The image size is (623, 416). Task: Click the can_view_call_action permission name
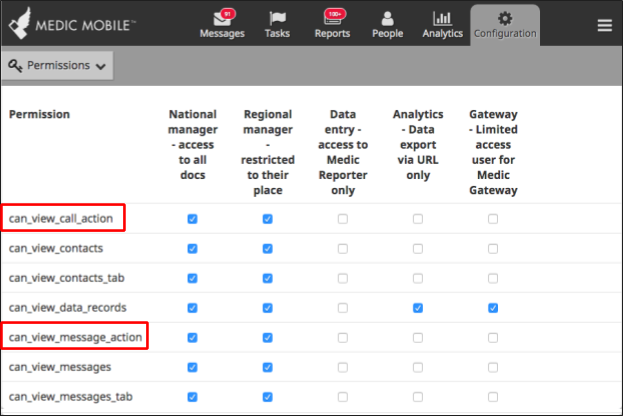pos(61,219)
